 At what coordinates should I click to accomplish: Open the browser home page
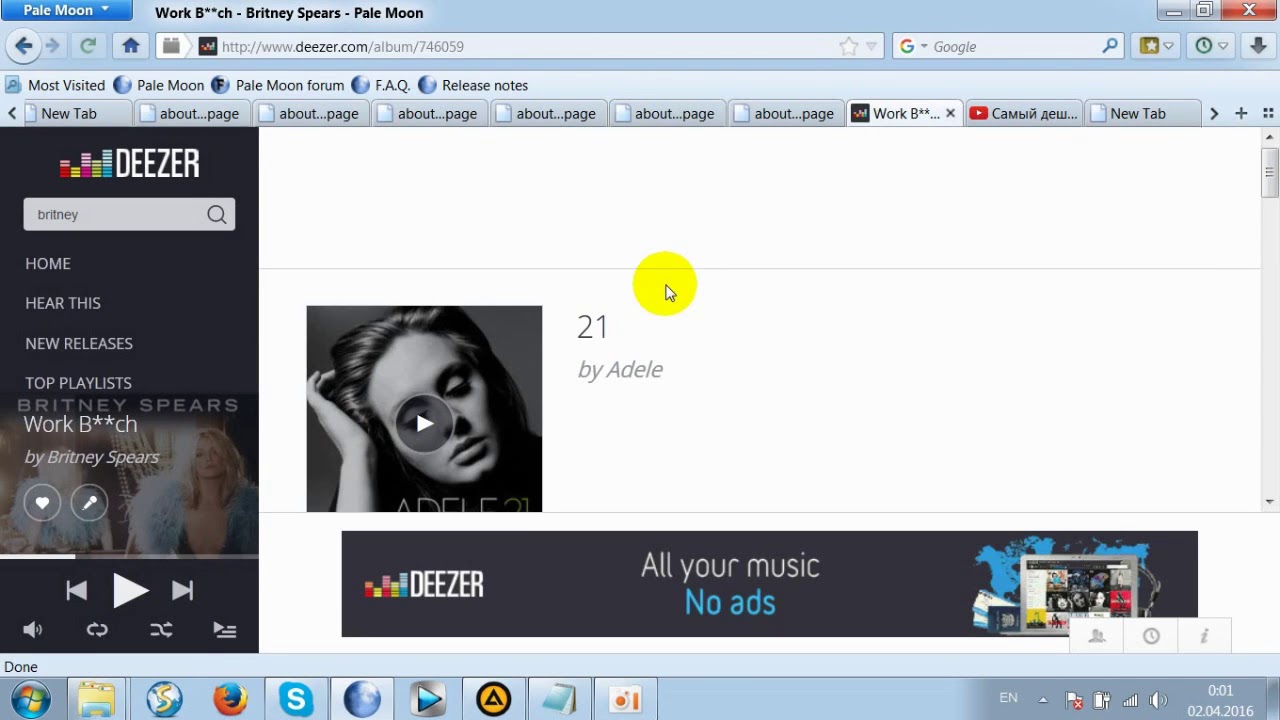[131, 46]
